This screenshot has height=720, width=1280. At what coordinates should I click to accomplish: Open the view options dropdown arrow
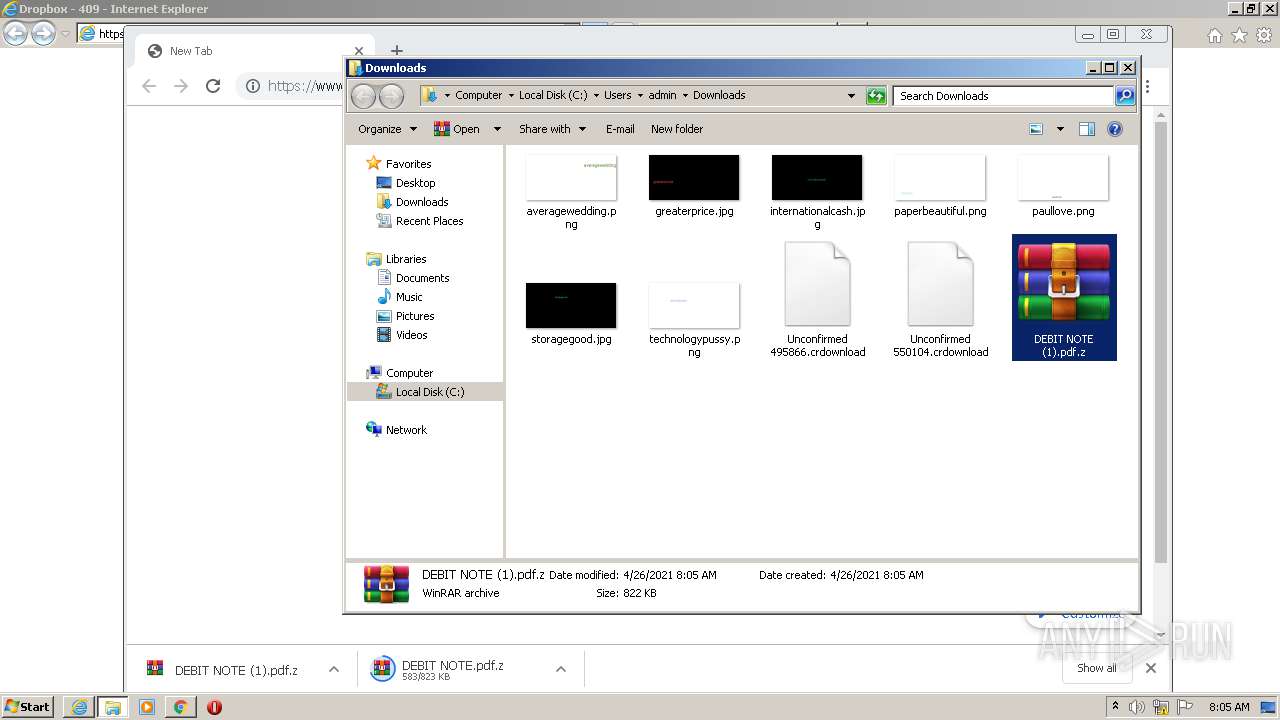click(x=1060, y=129)
